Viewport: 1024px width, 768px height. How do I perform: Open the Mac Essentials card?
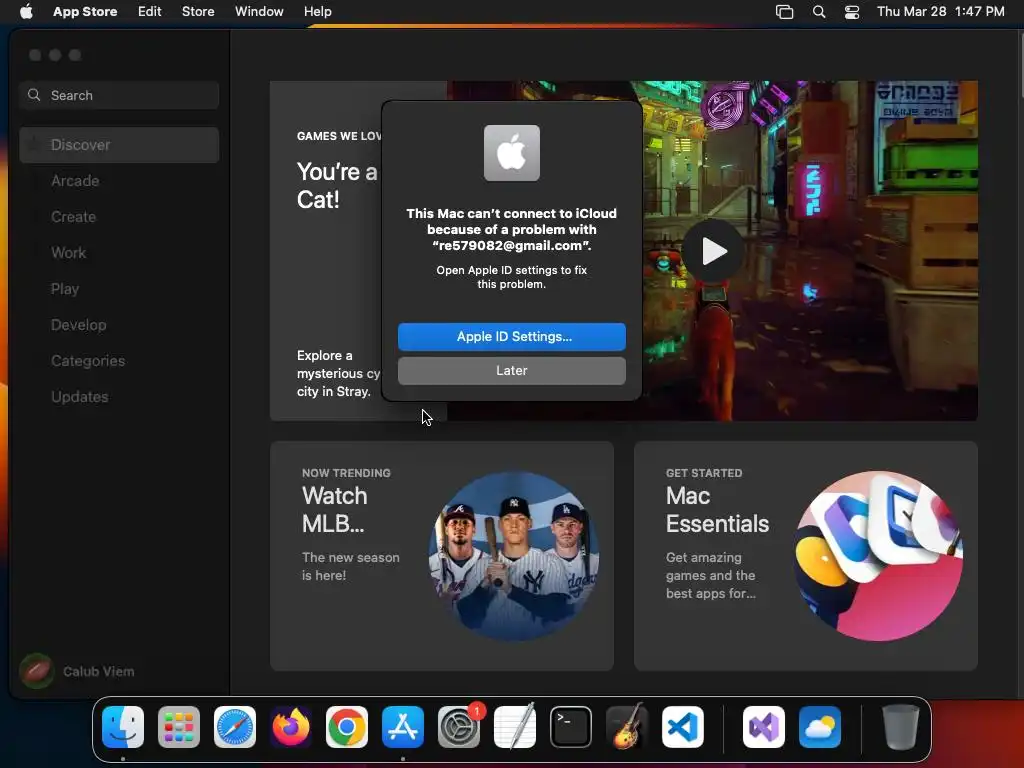click(x=806, y=556)
